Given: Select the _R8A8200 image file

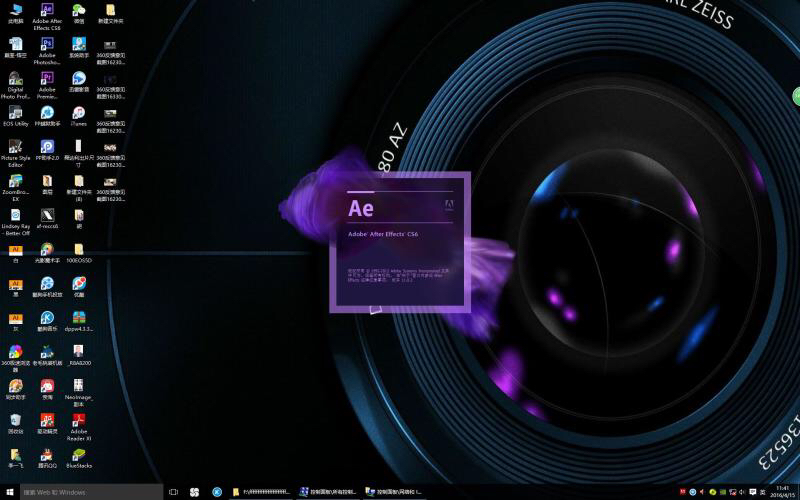Looking at the screenshot, I should pos(79,356).
